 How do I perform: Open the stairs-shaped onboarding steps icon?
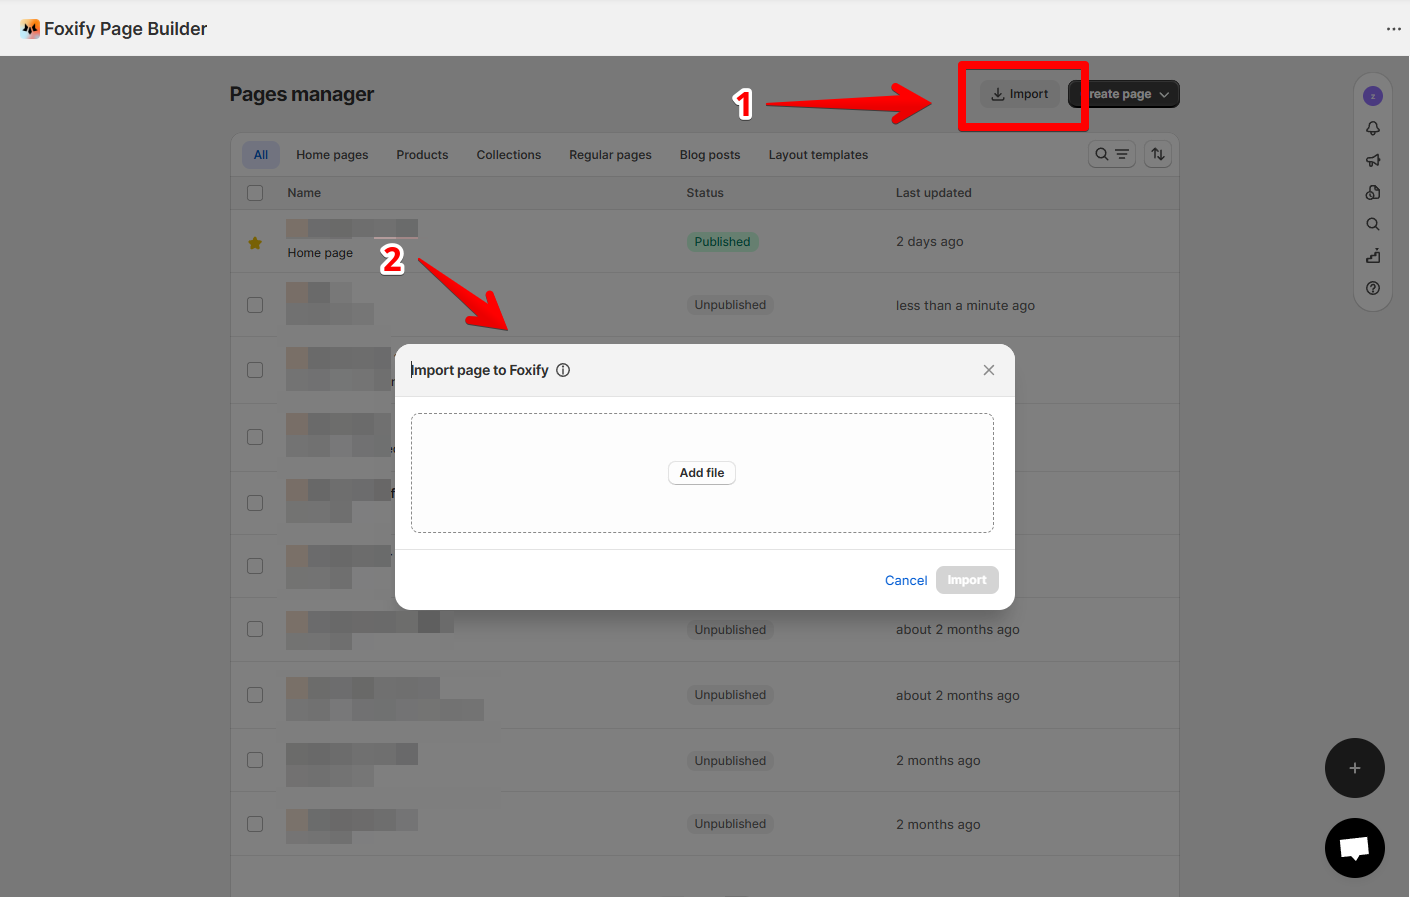tap(1373, 256)
